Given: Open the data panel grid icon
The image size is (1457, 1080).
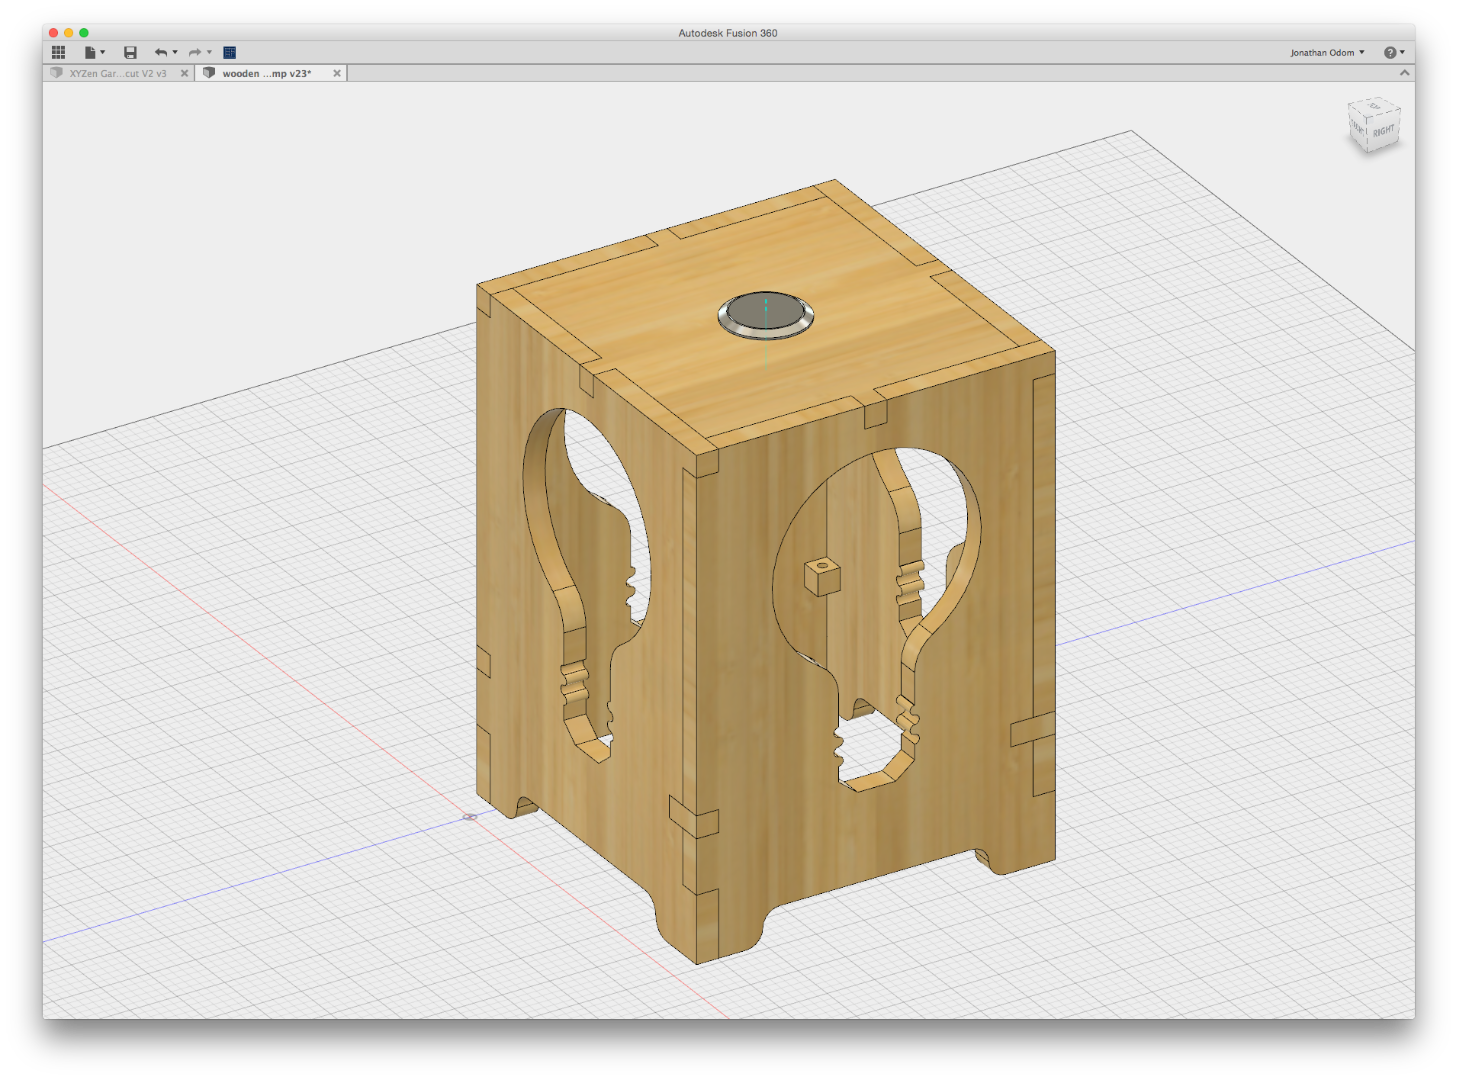Looking at the screenshot, I should 59,52.
